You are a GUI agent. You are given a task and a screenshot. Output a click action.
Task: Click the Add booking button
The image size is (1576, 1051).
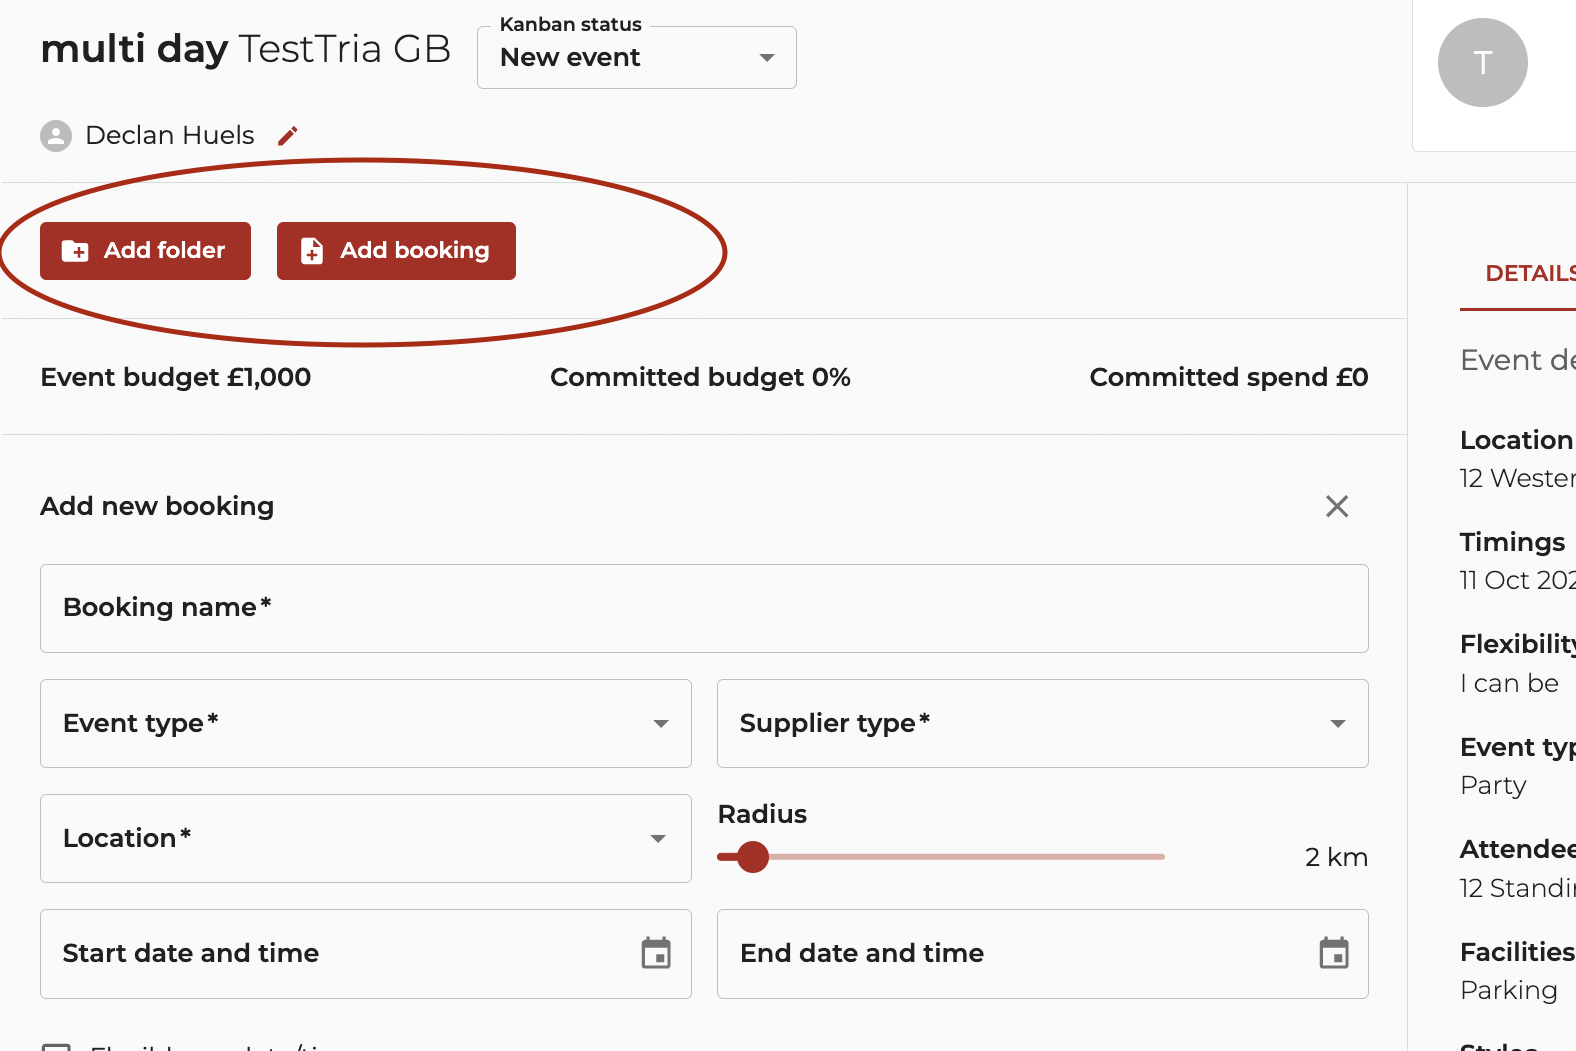(x=396, y=251)
